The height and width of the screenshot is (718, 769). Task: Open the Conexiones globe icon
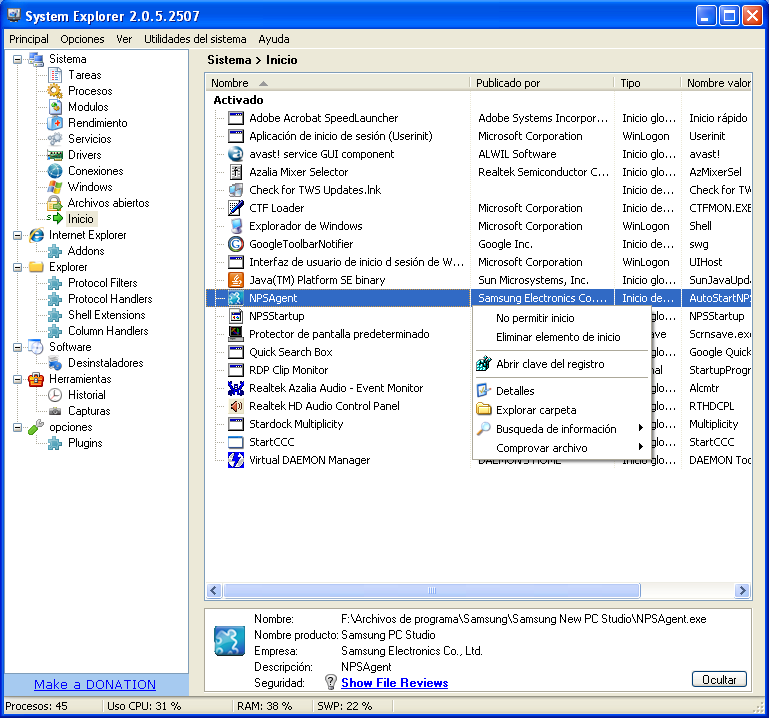(x=55, y=171)
